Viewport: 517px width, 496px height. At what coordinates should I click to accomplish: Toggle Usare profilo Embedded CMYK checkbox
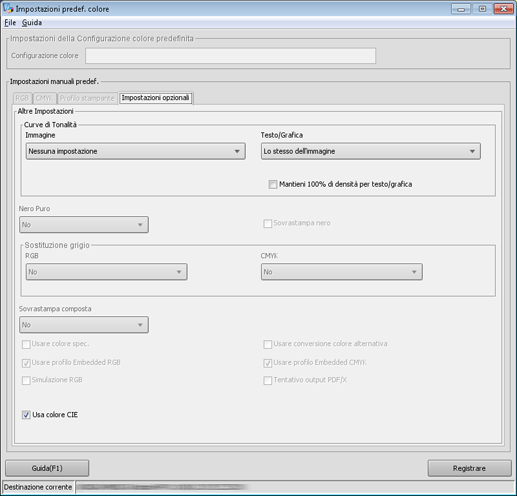pyautogui.click(x=267, y=363)
